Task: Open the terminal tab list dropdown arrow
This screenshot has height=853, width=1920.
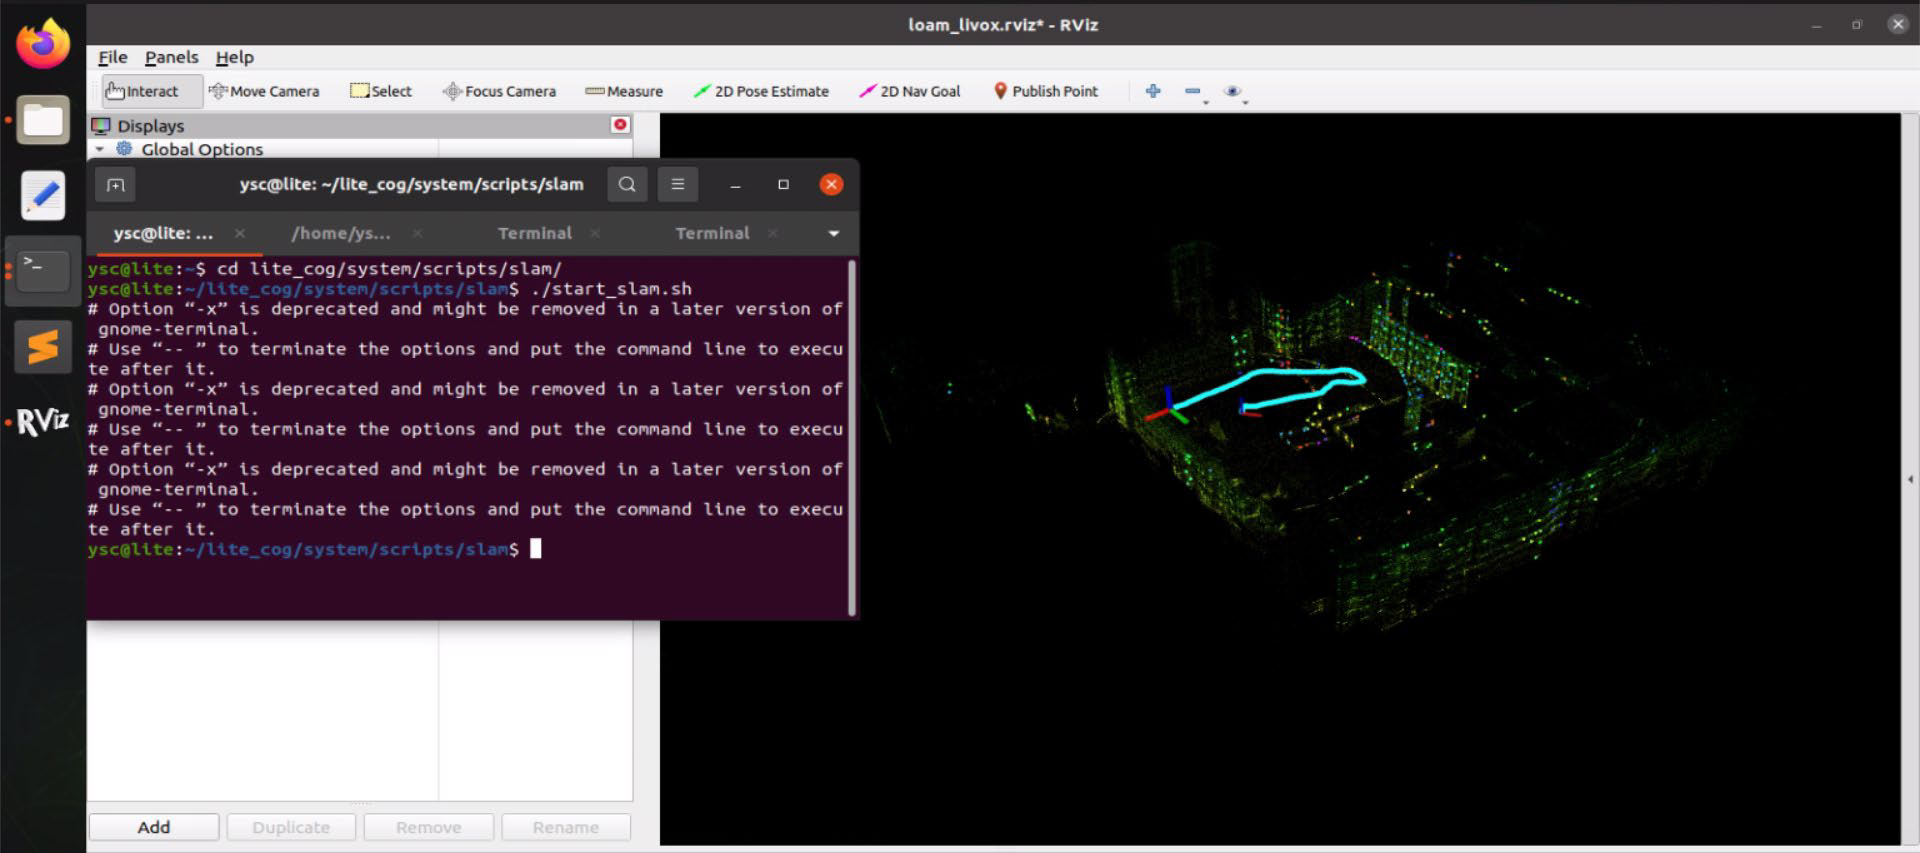Action: (834, 233)
